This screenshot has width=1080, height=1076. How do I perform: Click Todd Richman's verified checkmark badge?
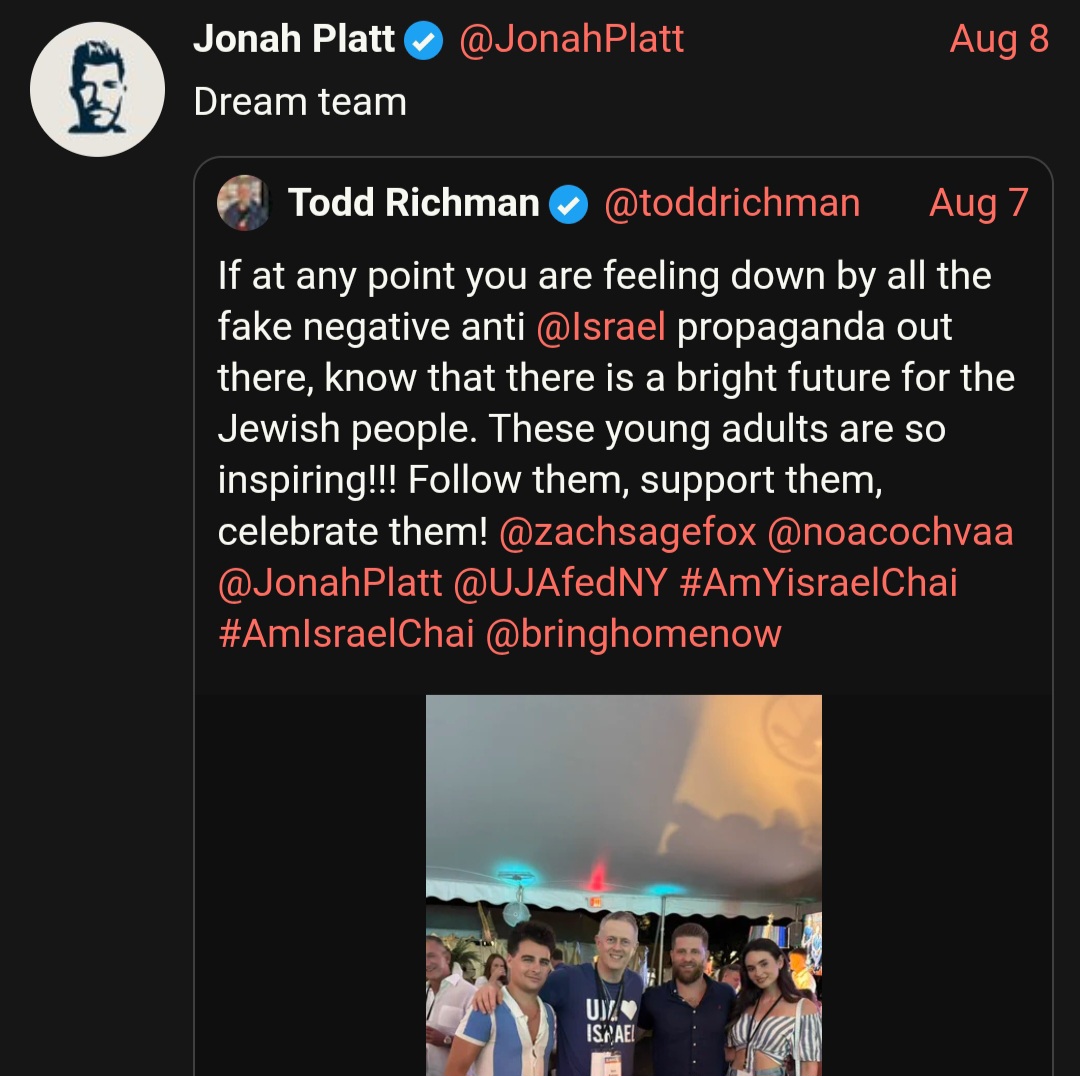coord(568,205)
